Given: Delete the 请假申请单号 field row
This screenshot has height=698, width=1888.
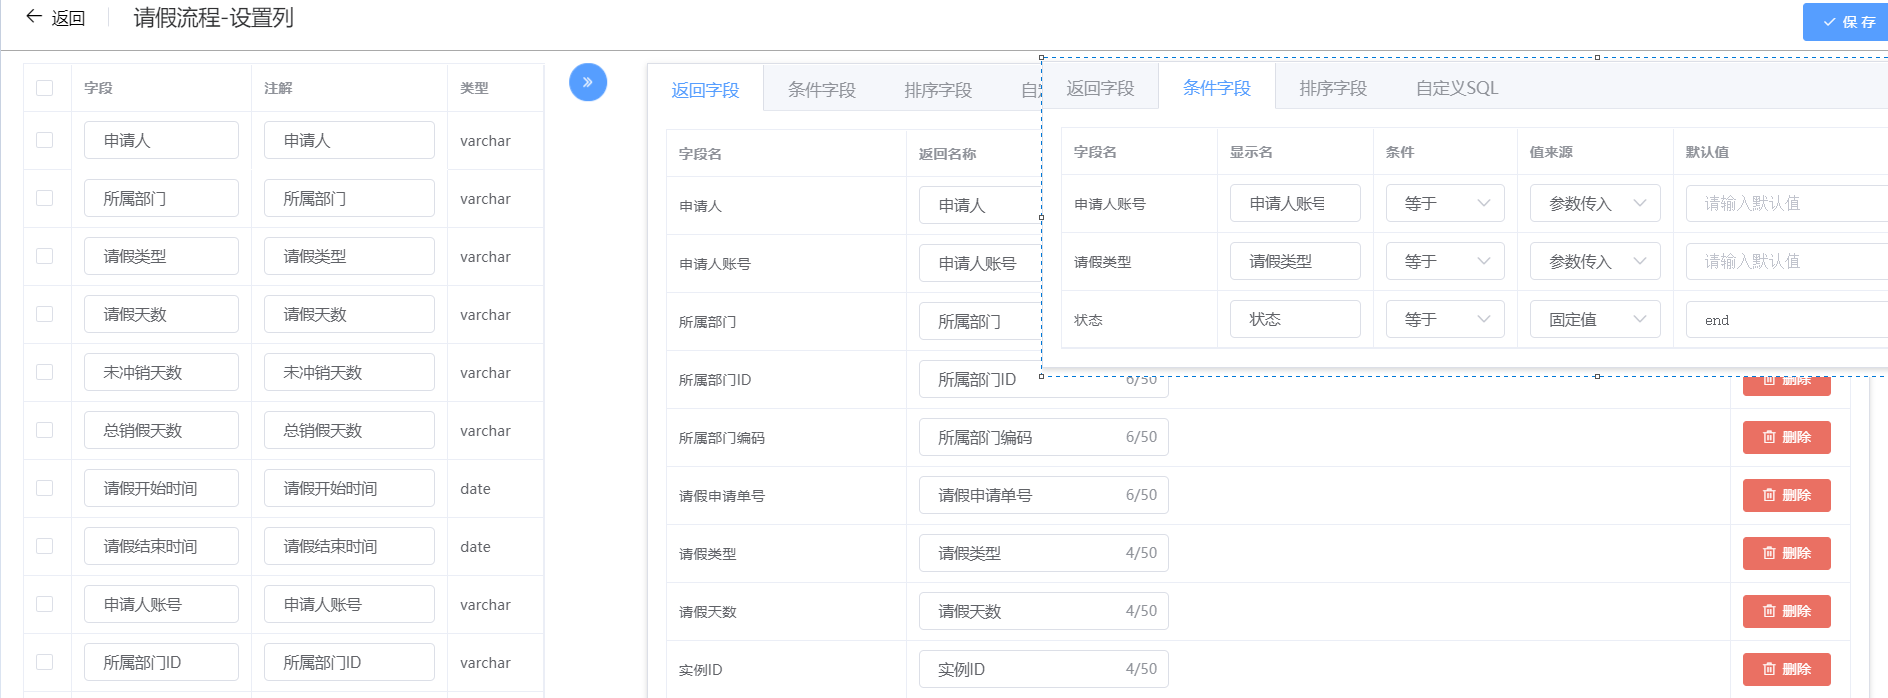Looking at the screenshot, I should point(1786,495).
